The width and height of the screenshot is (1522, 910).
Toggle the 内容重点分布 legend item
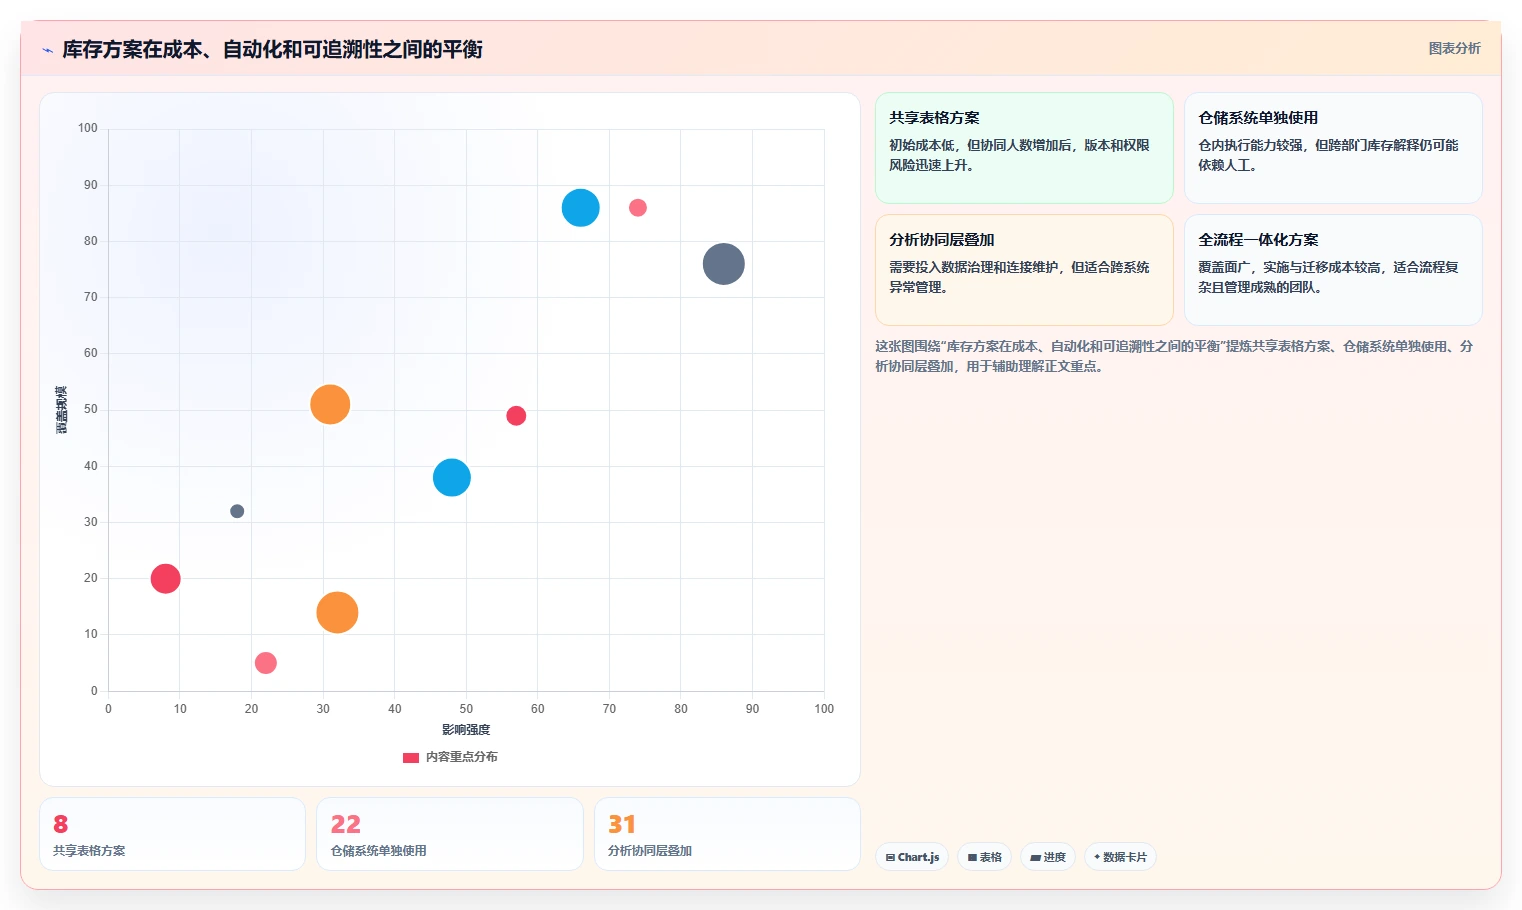[450, 757]
